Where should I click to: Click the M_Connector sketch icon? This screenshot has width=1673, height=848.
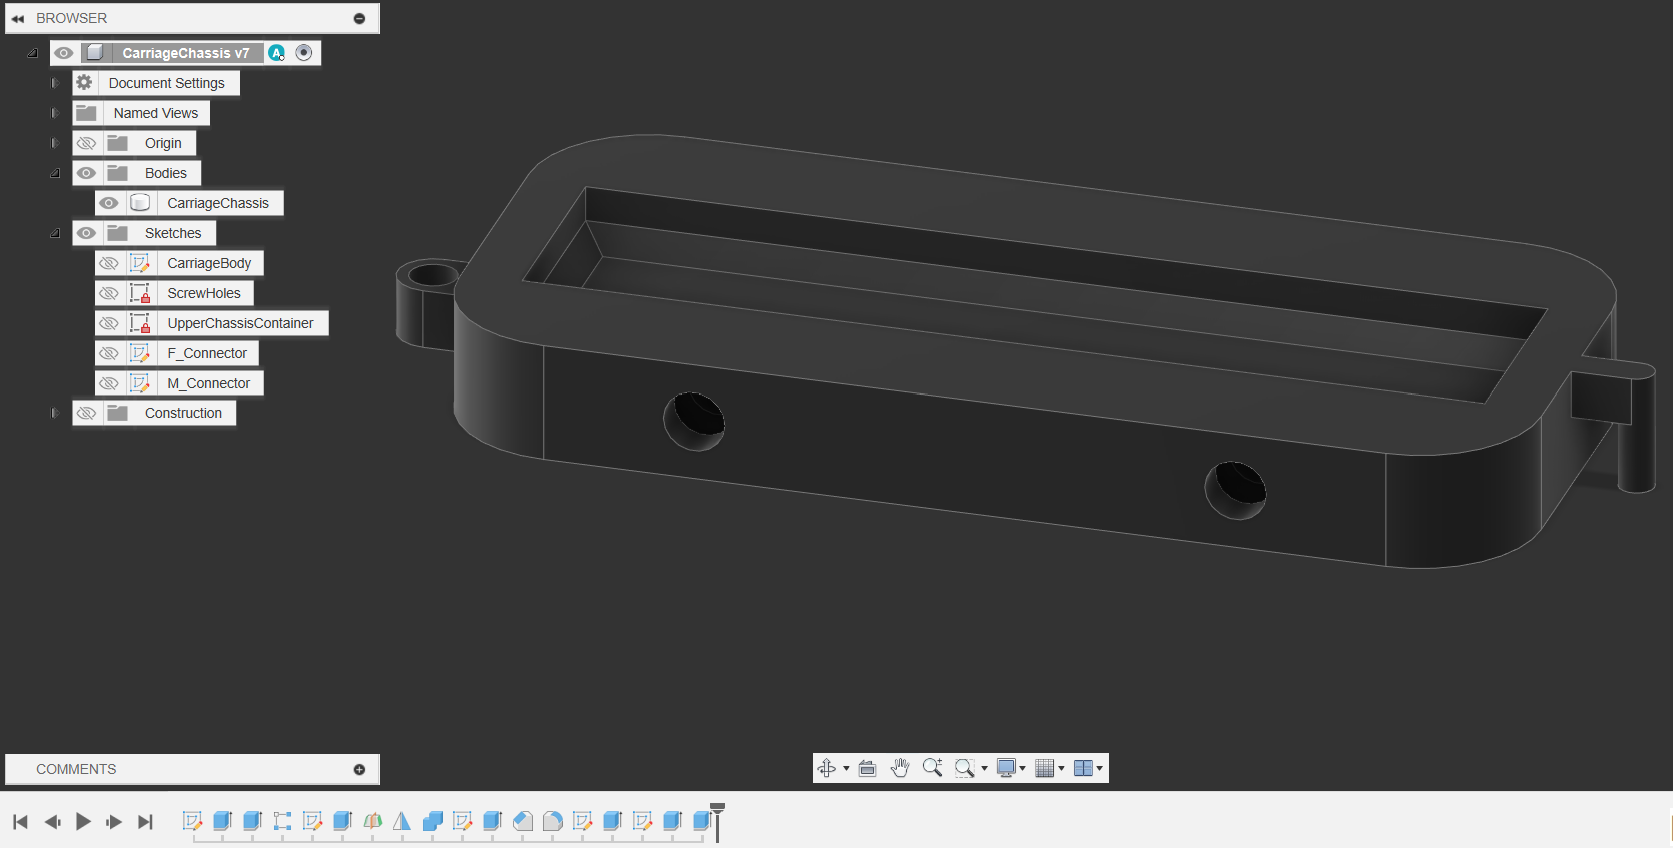tap(140, 383)
